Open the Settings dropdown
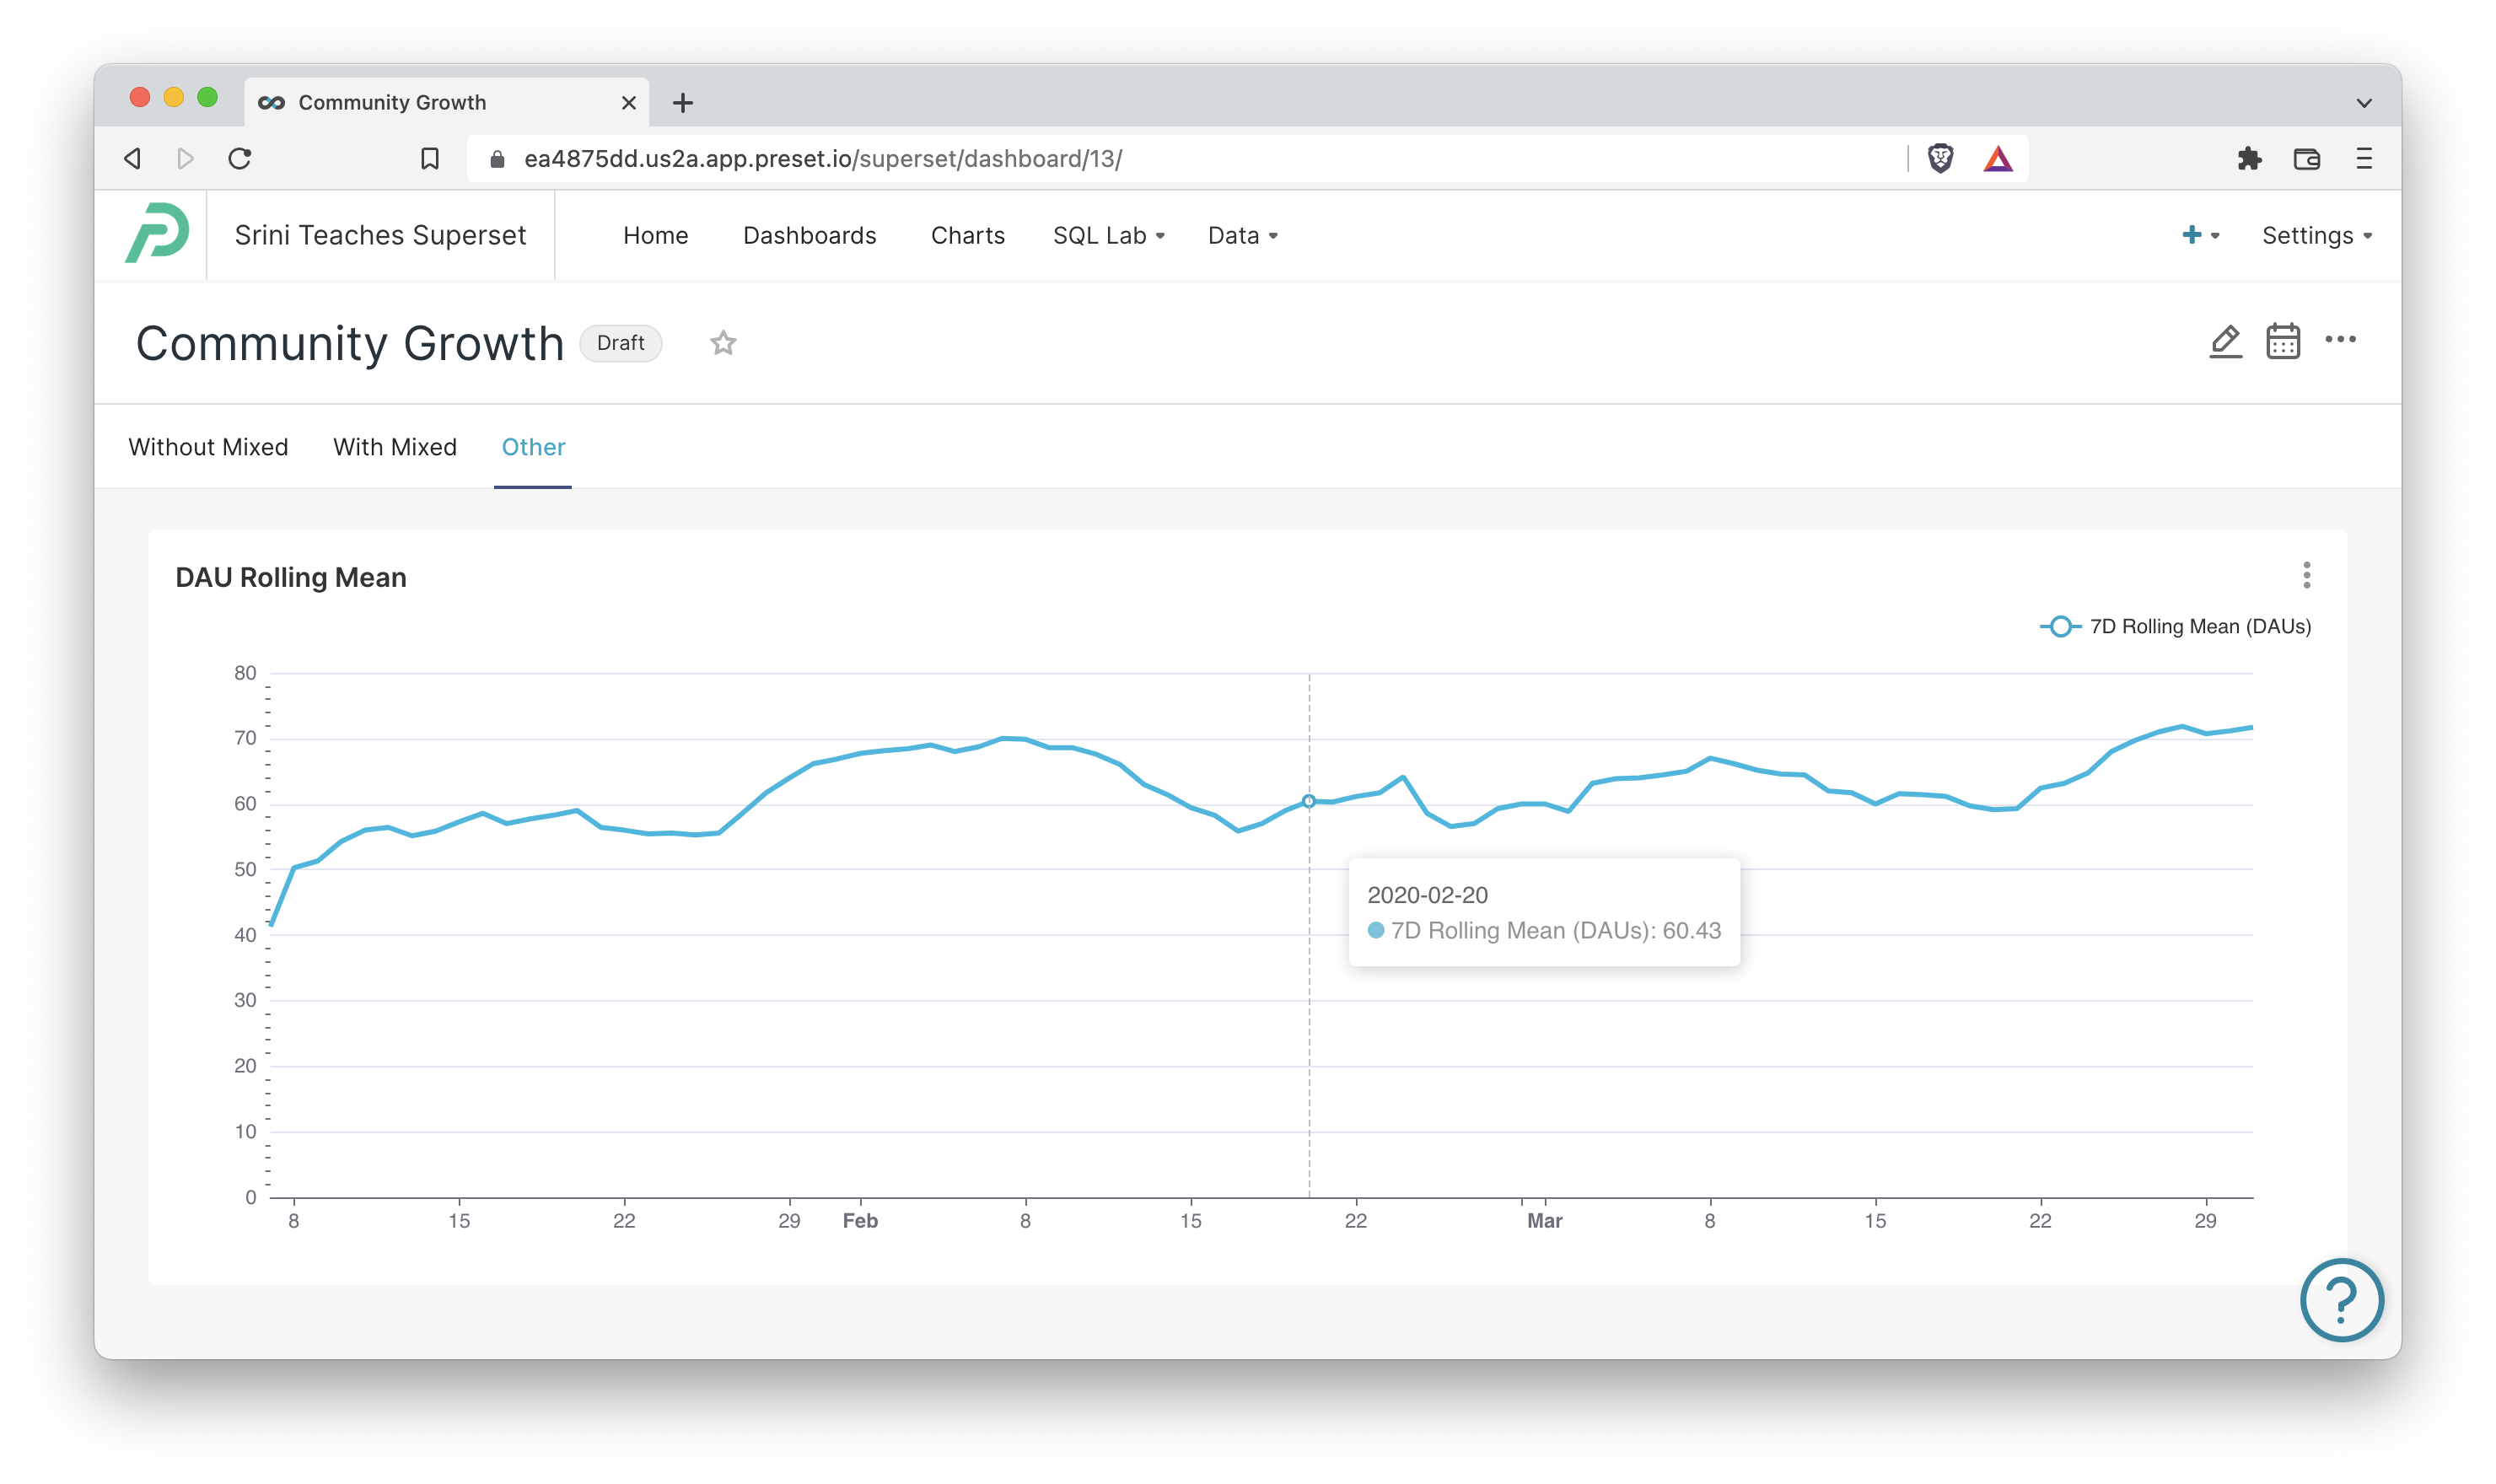 point(2316,236)
